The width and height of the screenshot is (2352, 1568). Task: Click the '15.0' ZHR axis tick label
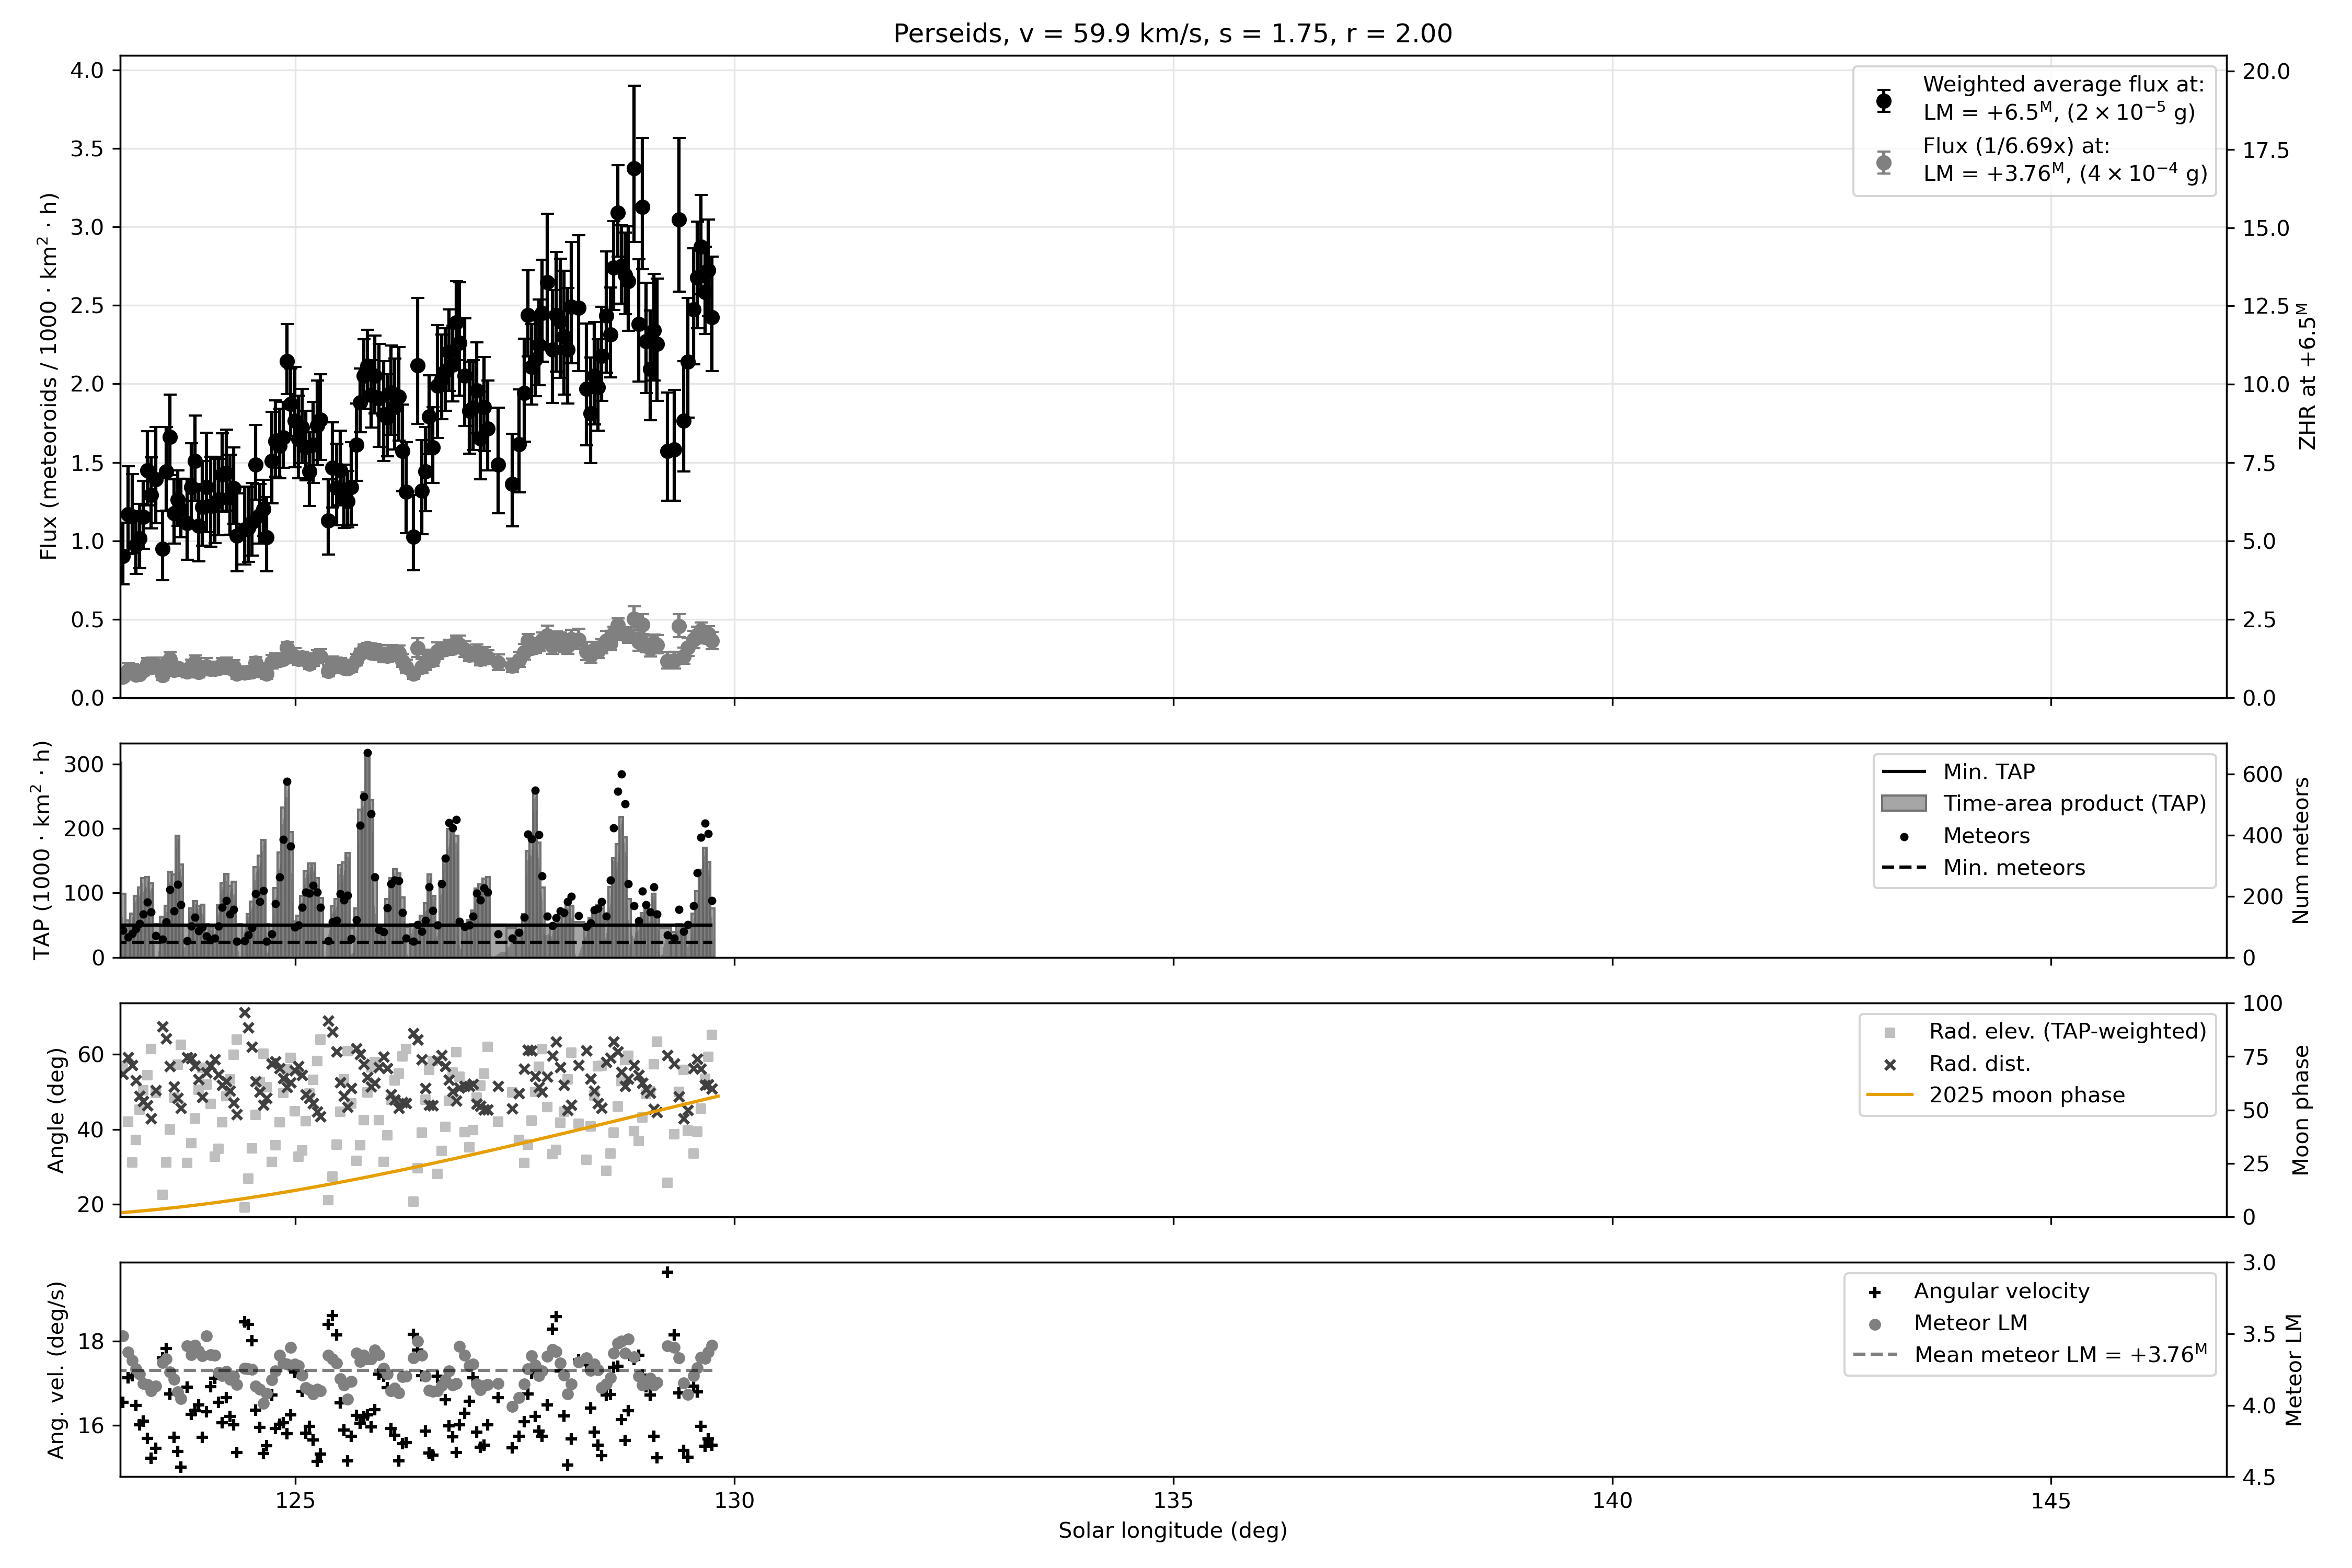coord(2266,228)
